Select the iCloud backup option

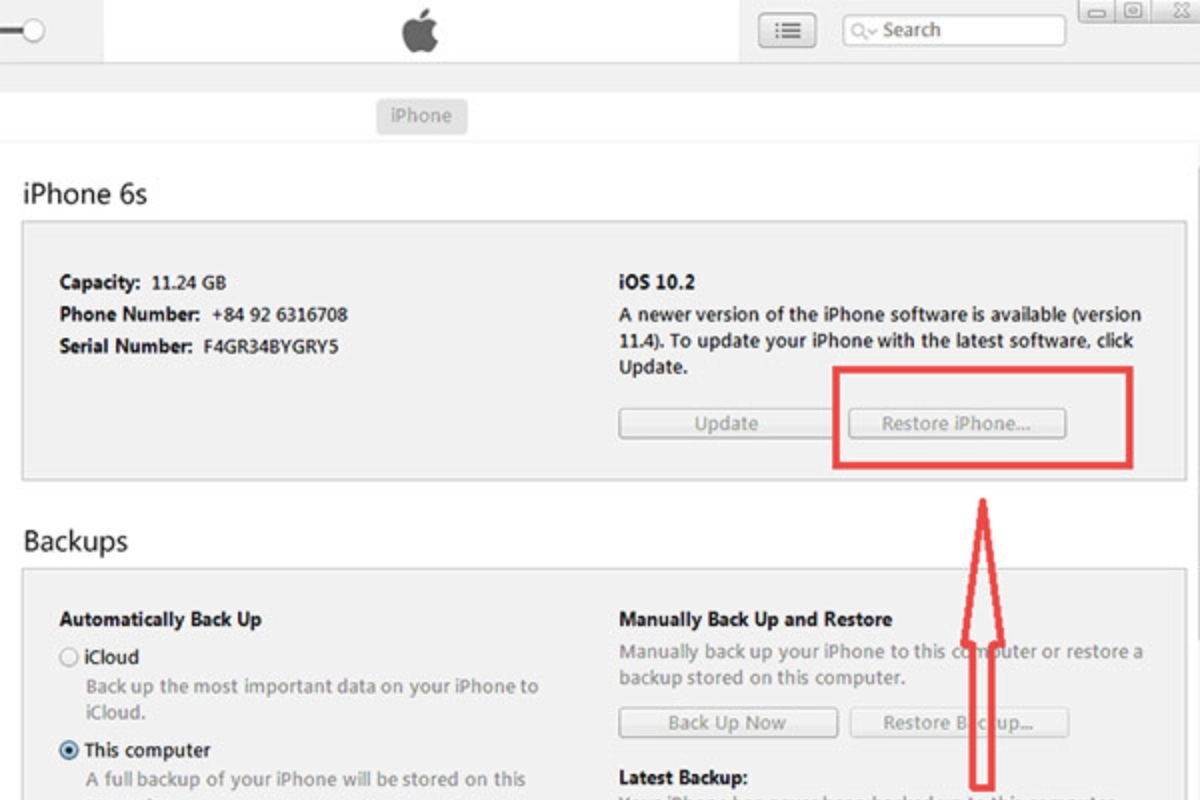(x=69, y=657)
